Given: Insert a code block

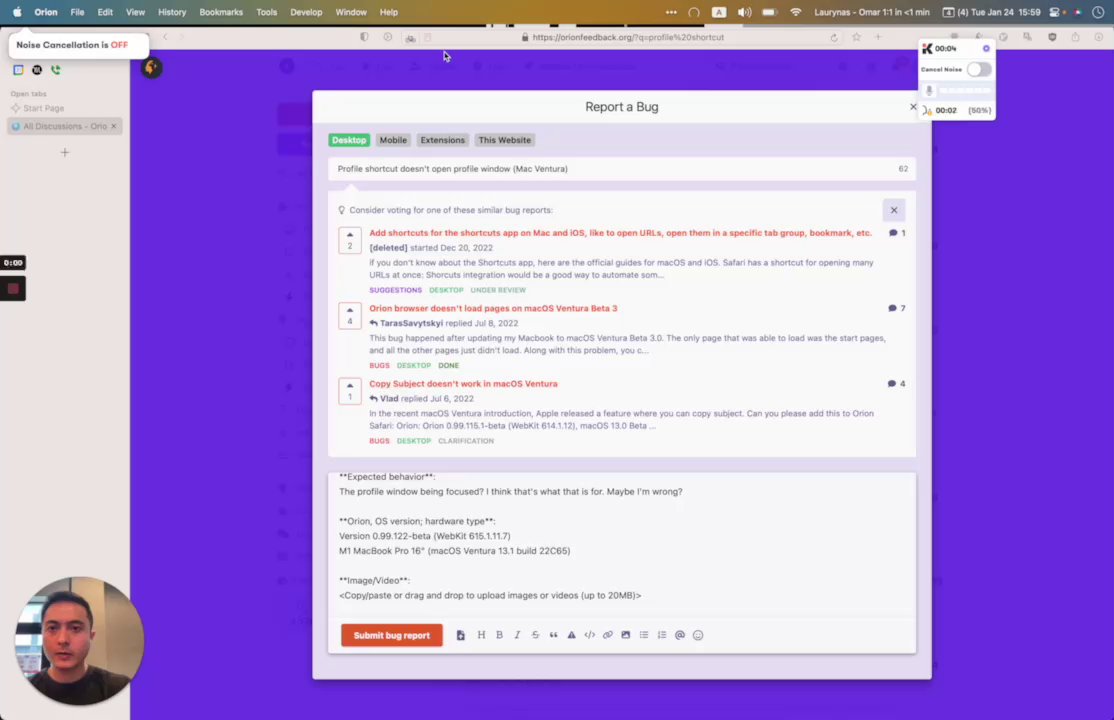Looking at the screenshot, I should 590,635.
